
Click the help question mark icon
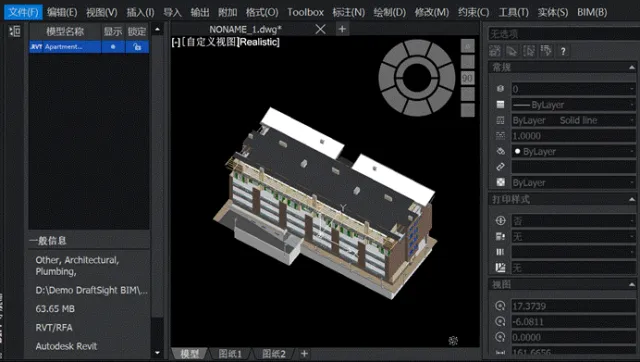click(x=563, y=51)
